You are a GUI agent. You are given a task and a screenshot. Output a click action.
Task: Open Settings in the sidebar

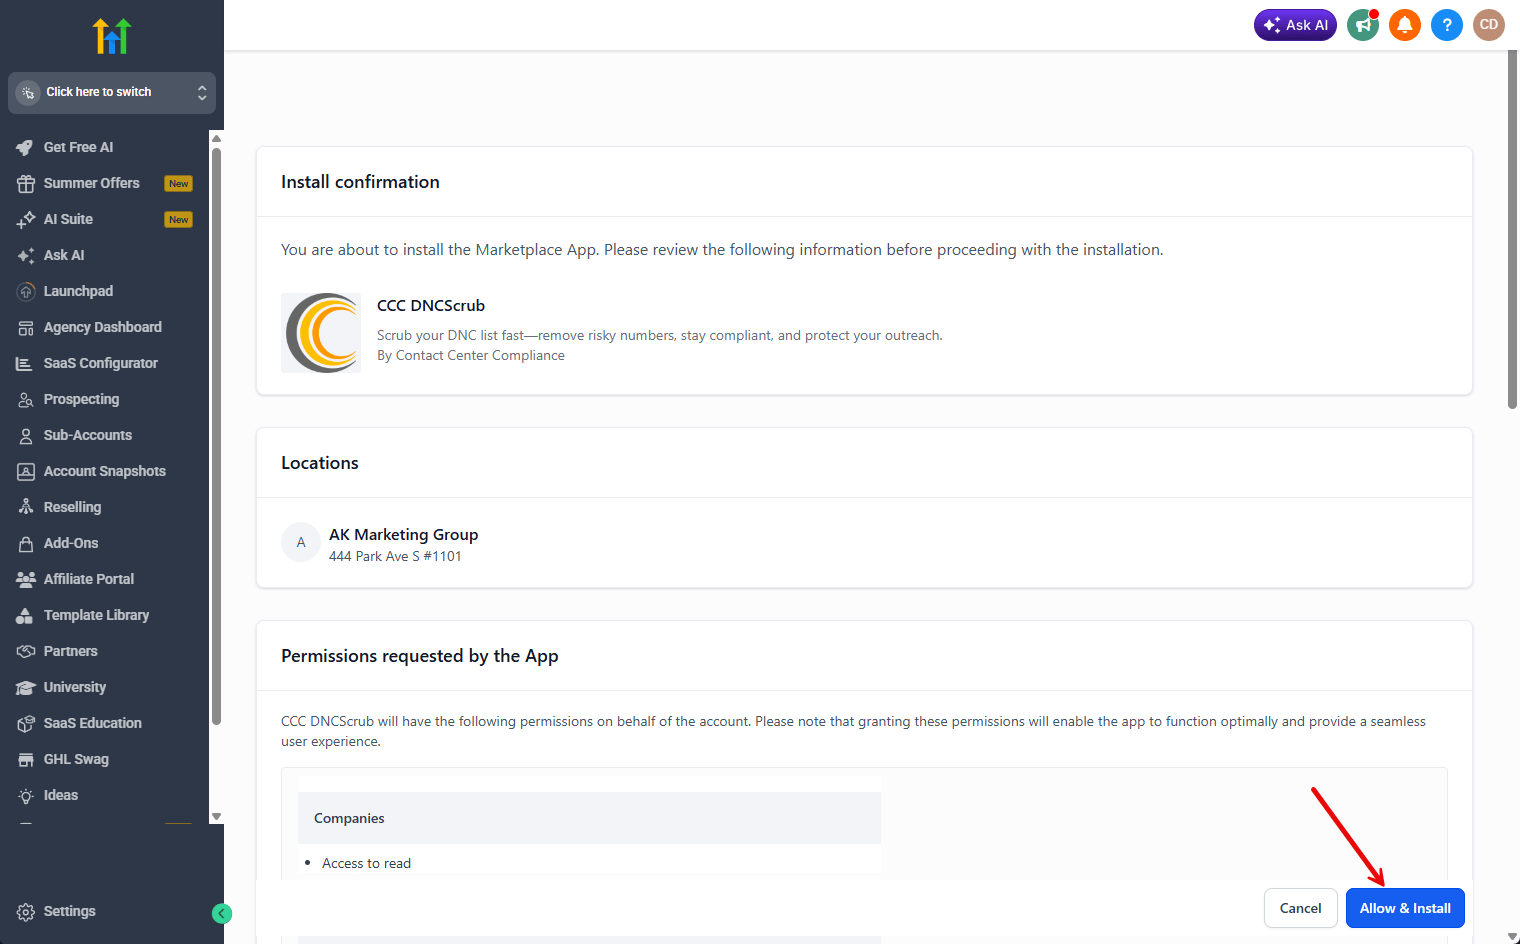click(70, 911)
